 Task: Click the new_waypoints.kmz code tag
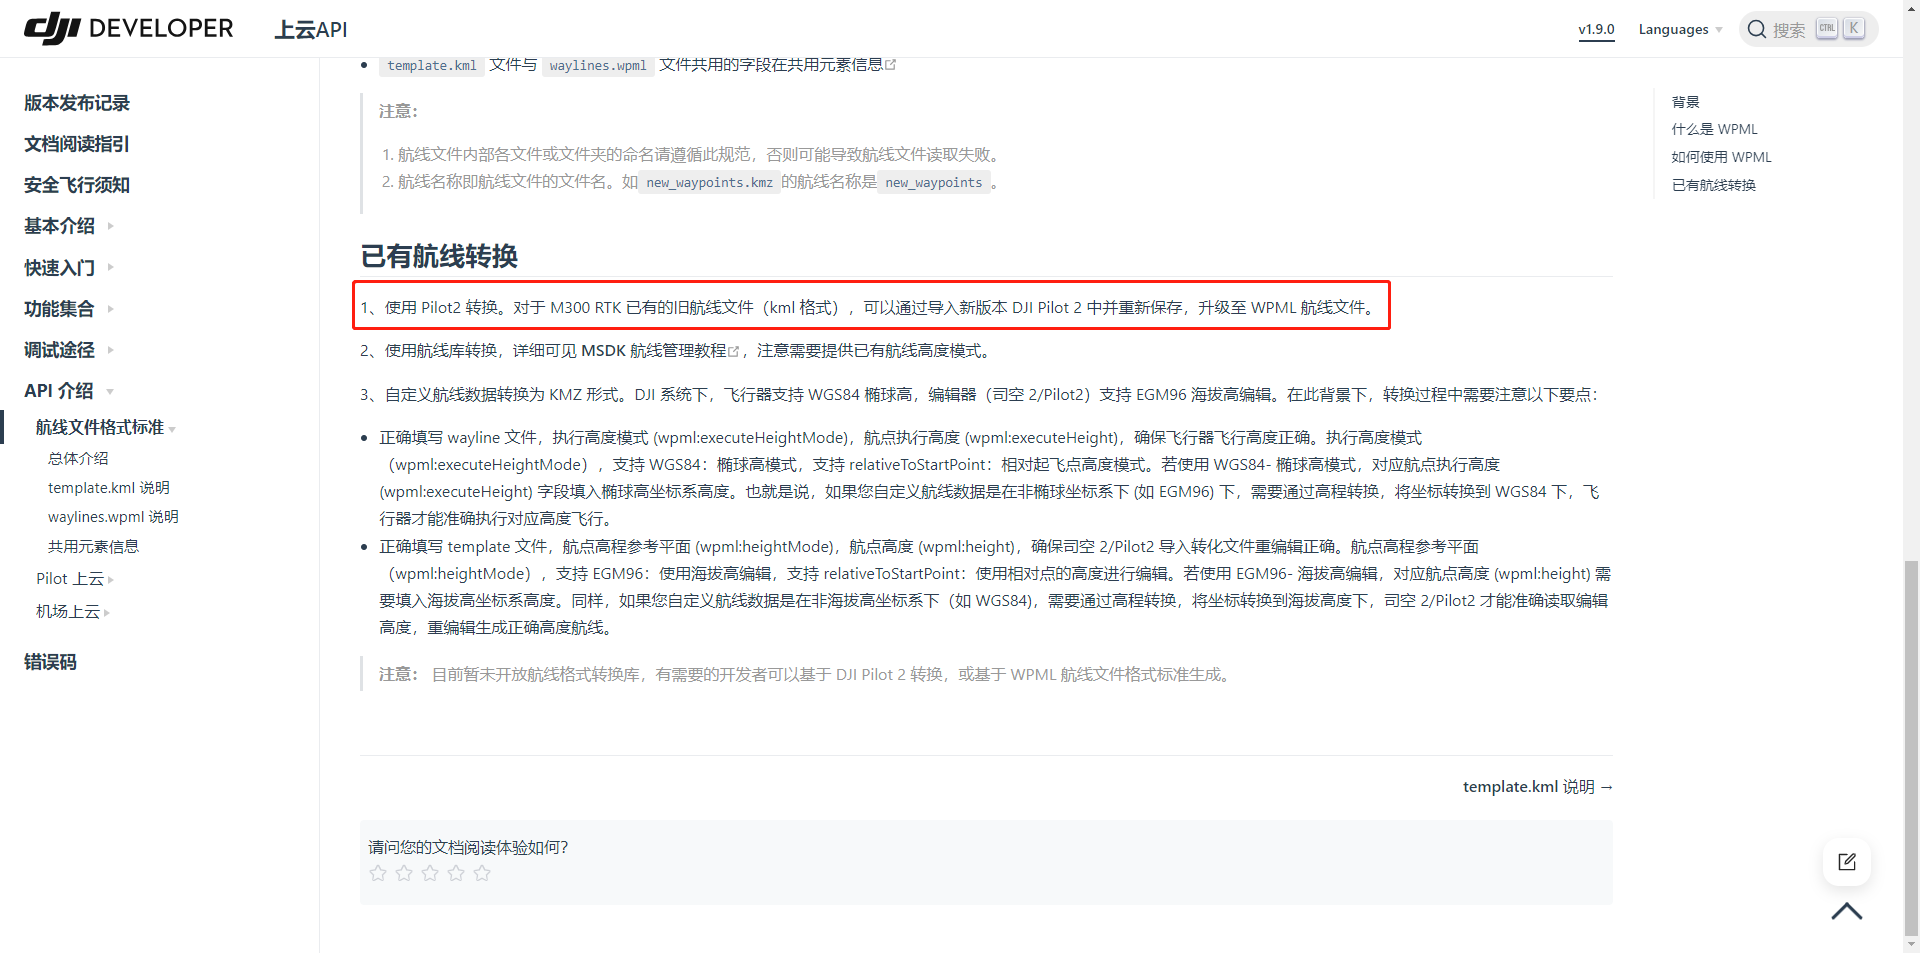click(709, 182)
